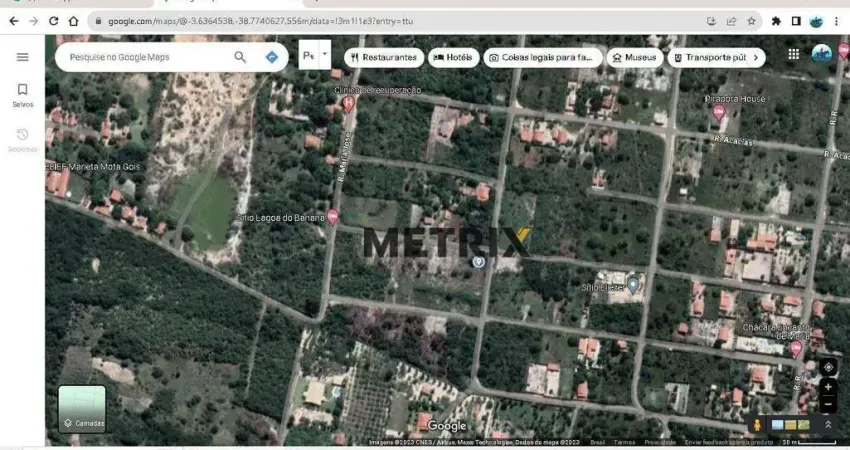Viewport: 850px width, 450px height.
Task: Select the first imagery thumbnail in strip
Action: (x=777, y=425)
